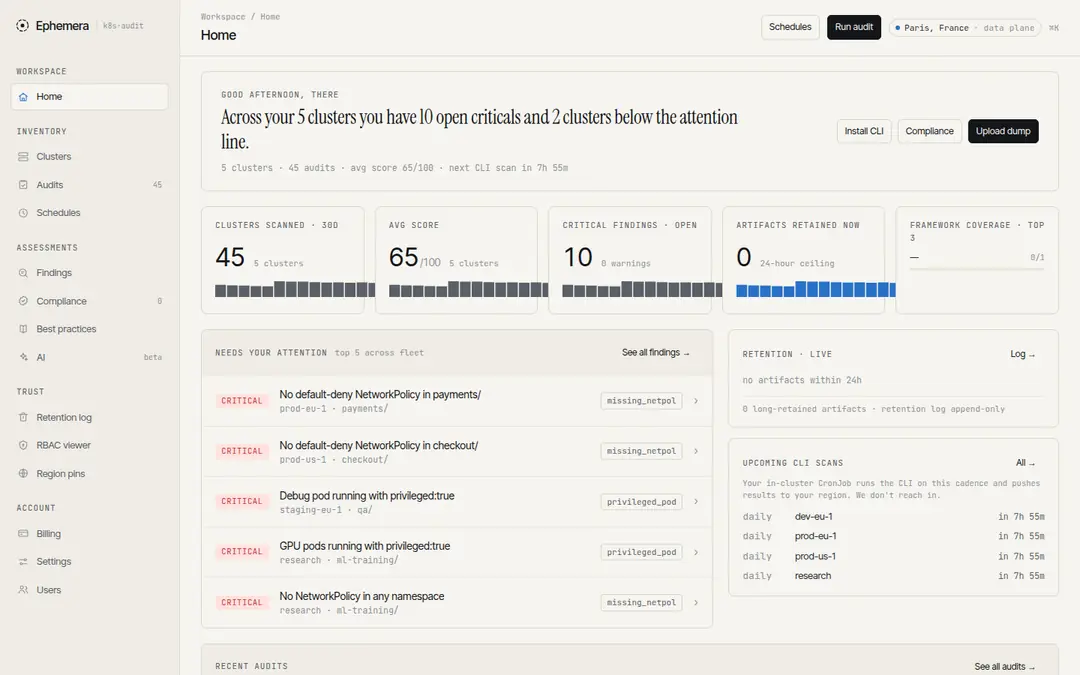Expand the payments/ NetworkPolicy finding chevron

pyautogui.click(x=696, y=401)
